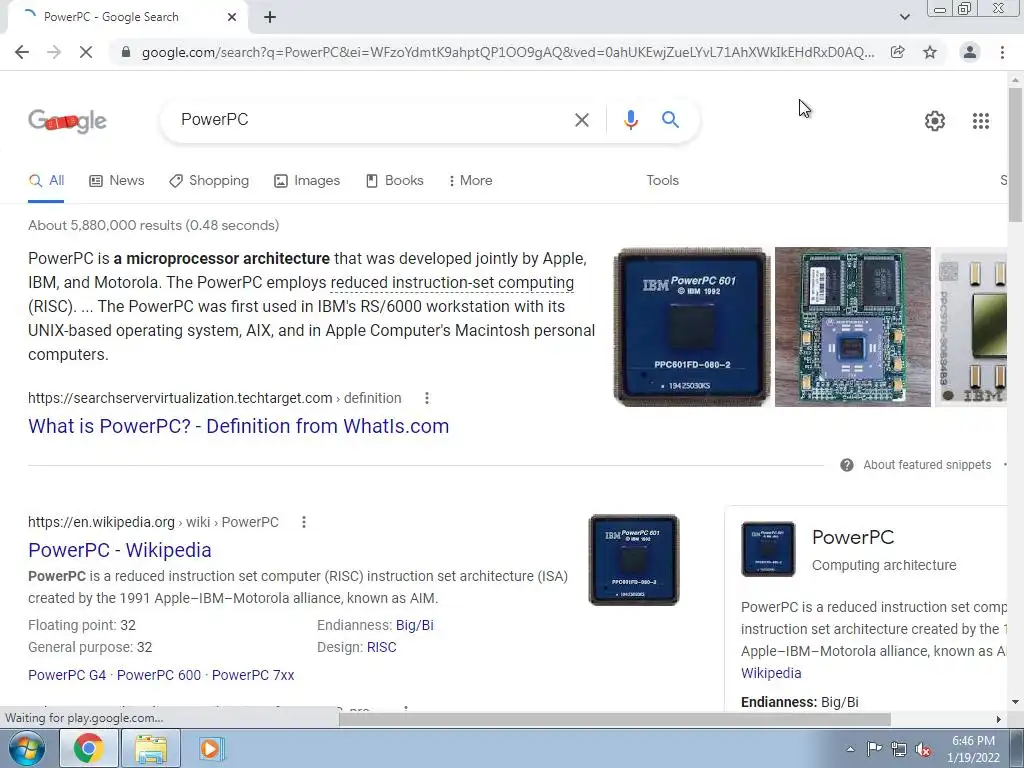Viewport: 1024px width, 768px height.
Task: Click the padlock site info icon
Action: coord(126,52)
